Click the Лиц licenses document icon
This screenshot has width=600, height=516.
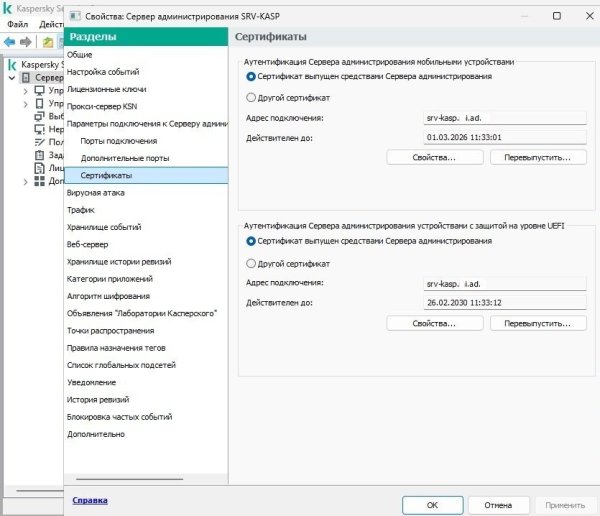(39, 168)
